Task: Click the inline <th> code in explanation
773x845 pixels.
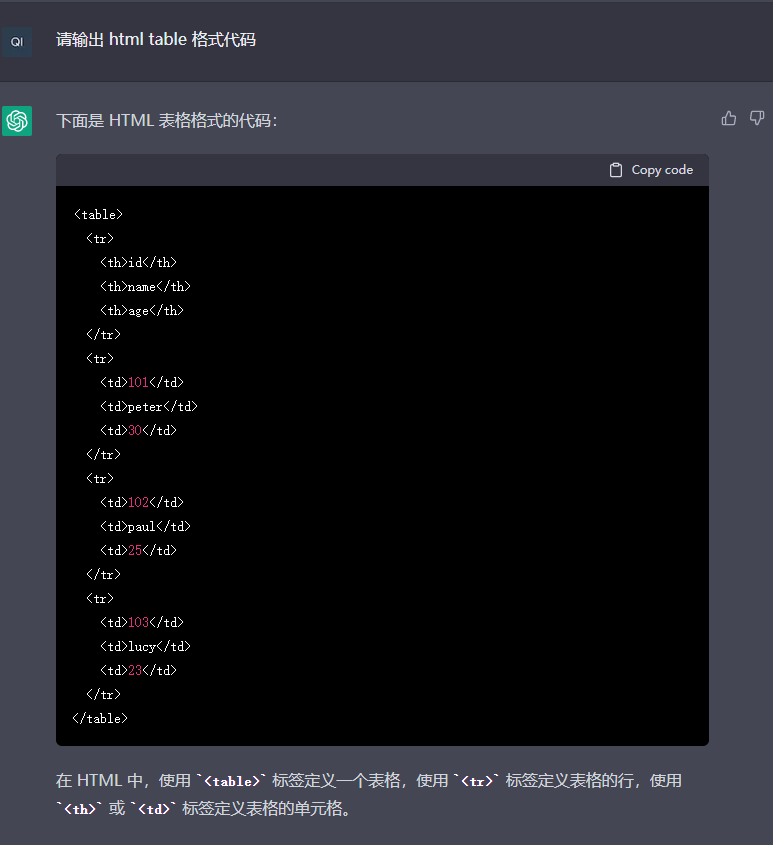Action: [80, 809]
